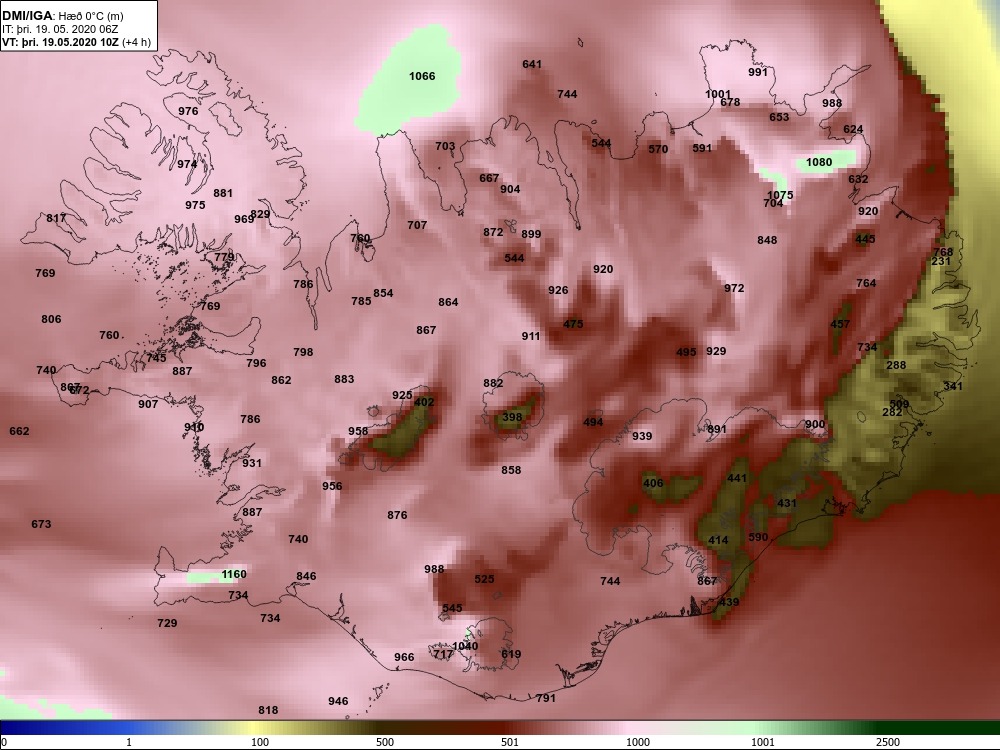Select the 891 value
The image size is (1000, 750).
coord(717,429)
